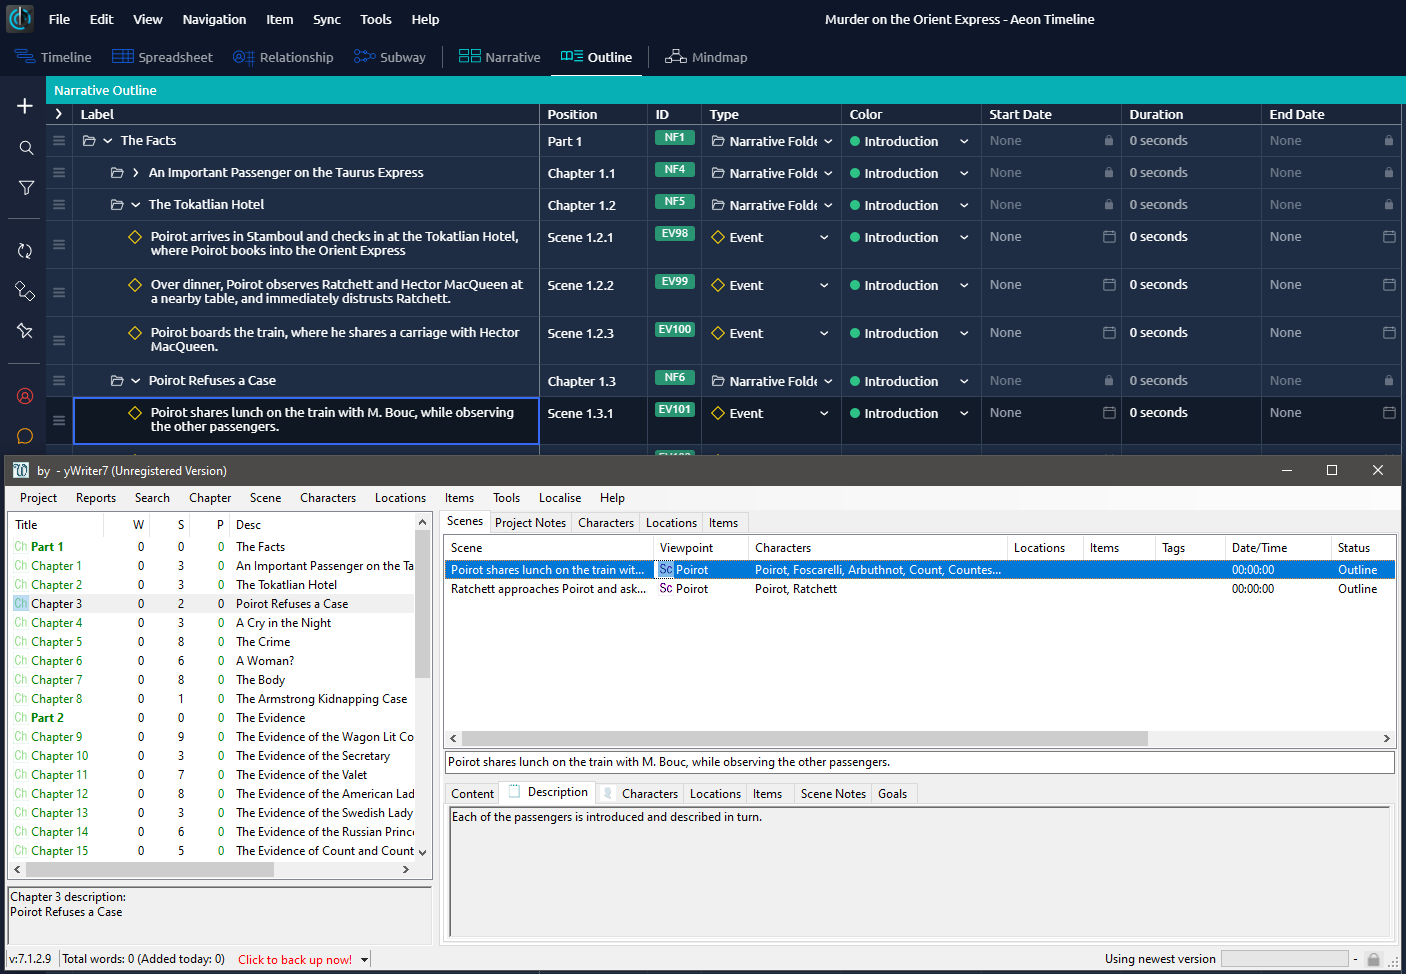Open the Sync menu in Aeon Timeline
Screen dimensions: 1406x974
pyautogui.click(x=327, y=19)
